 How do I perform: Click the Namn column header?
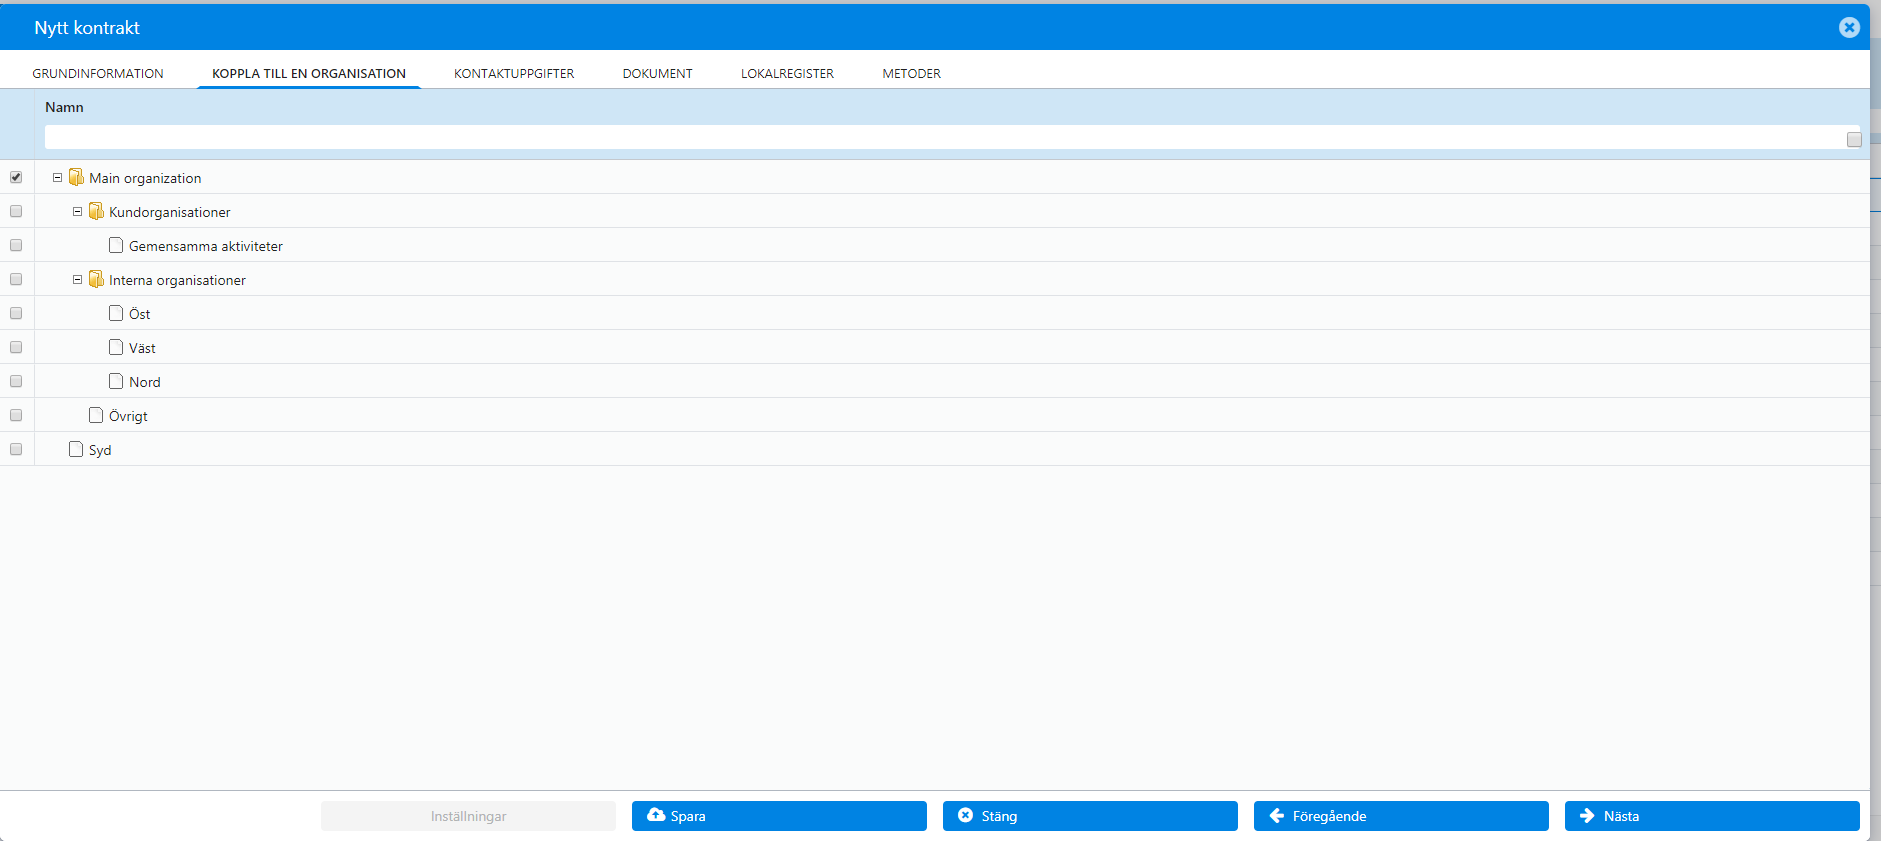tap(64, 107)
